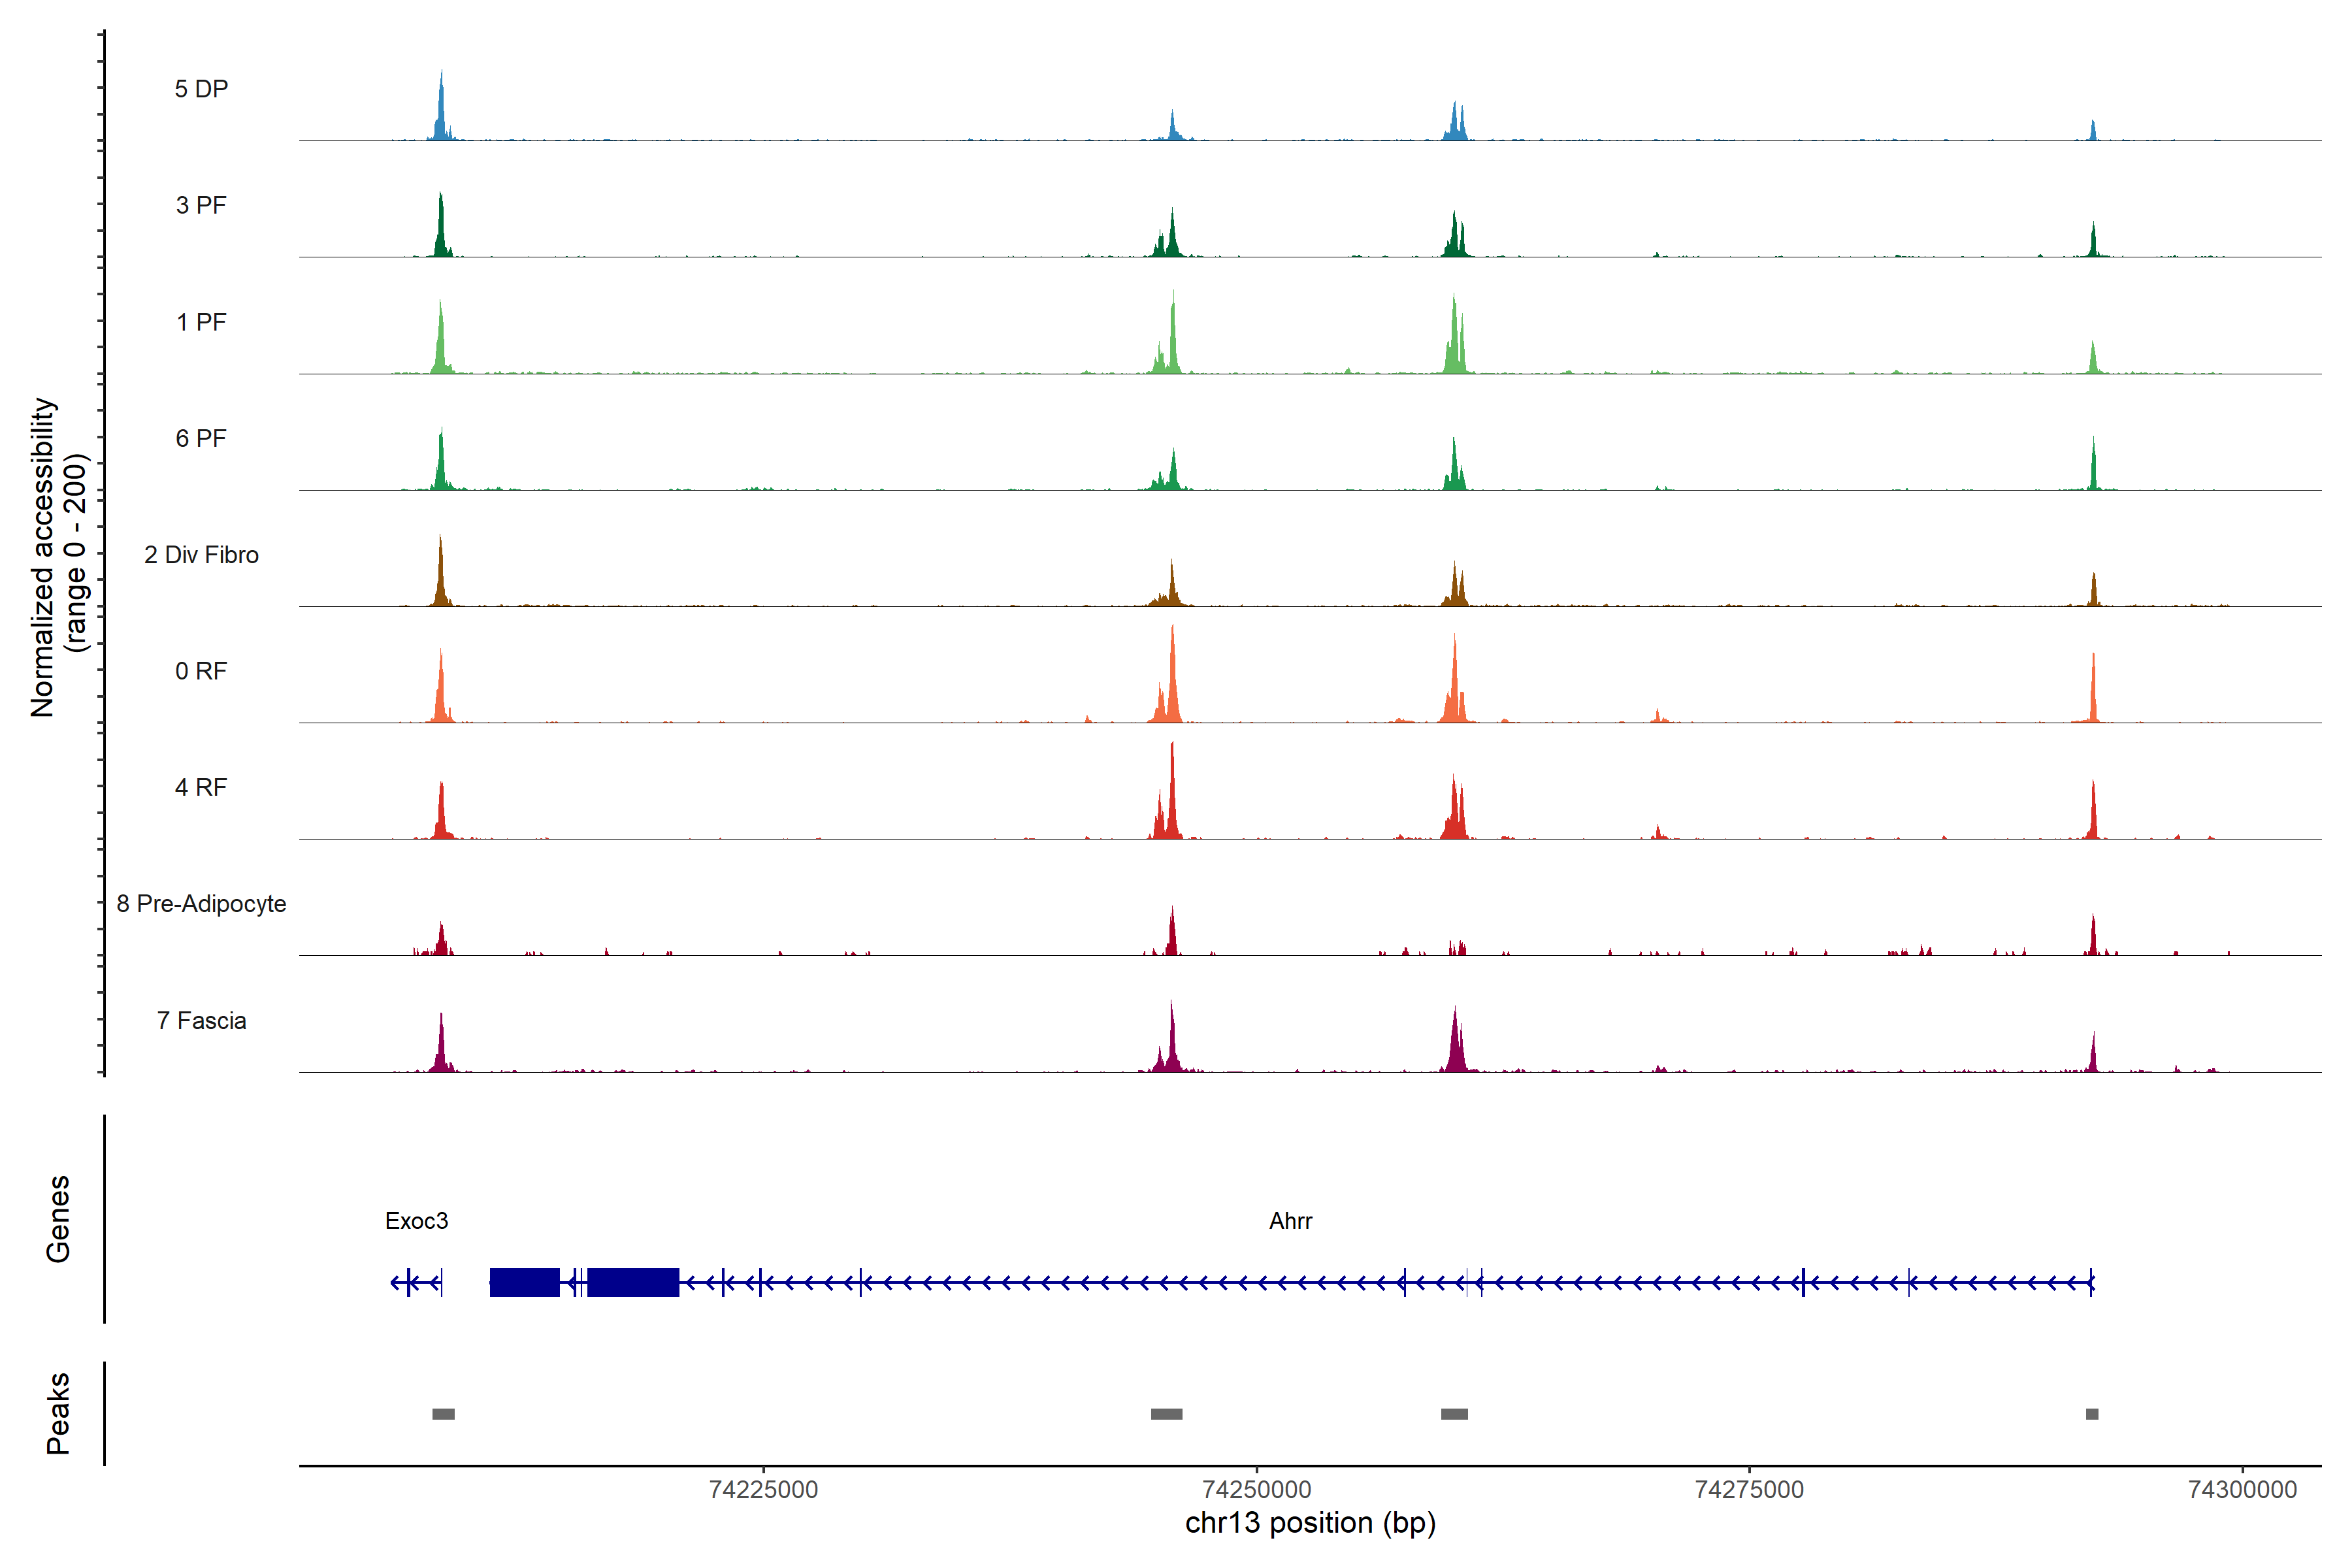
Task: Select the 2 Div Fibro track label
Action: [x=201, y=555]
